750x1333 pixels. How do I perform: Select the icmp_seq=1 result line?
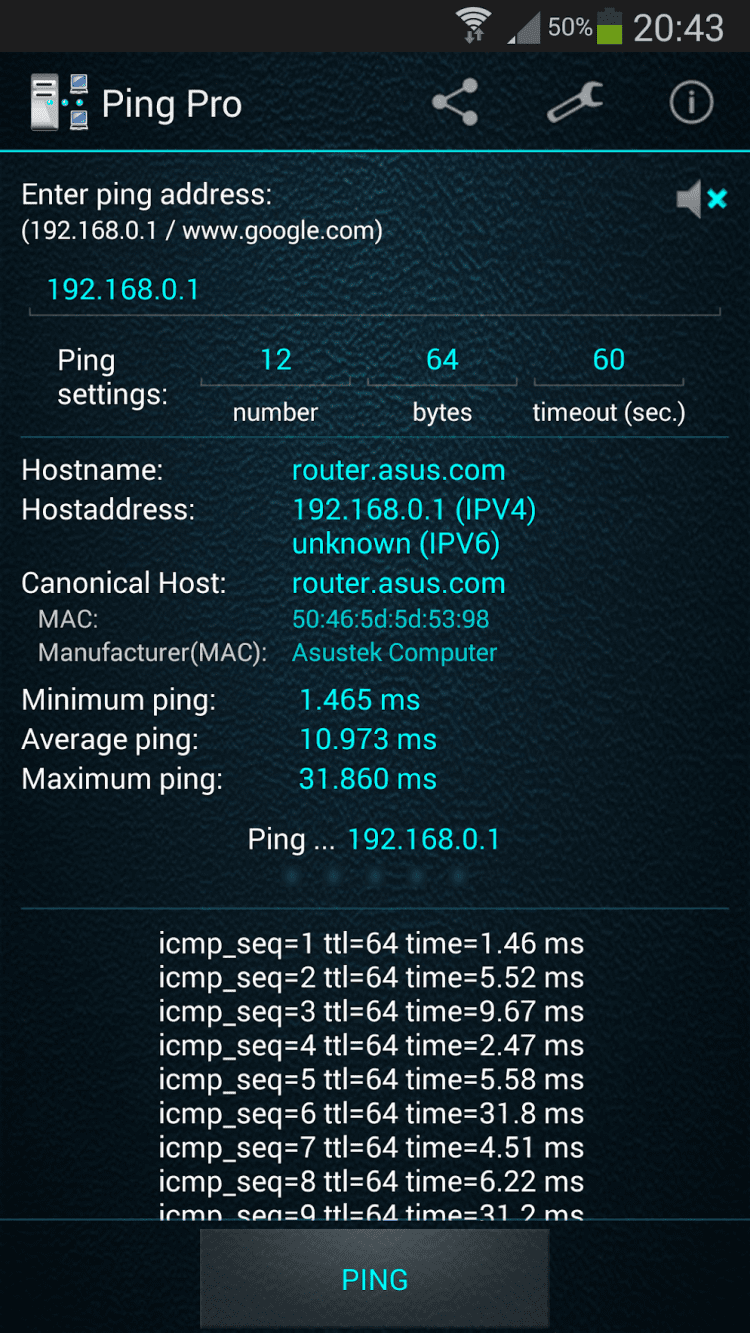point(371,943)
